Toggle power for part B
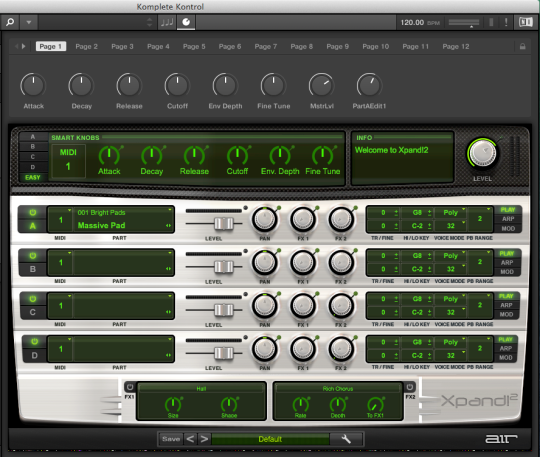 coord(33,256)
